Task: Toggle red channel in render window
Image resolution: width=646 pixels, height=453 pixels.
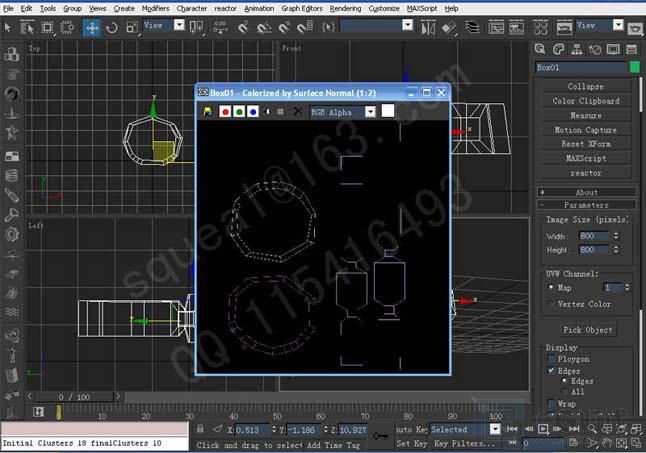Action: [x=225, y=111]
